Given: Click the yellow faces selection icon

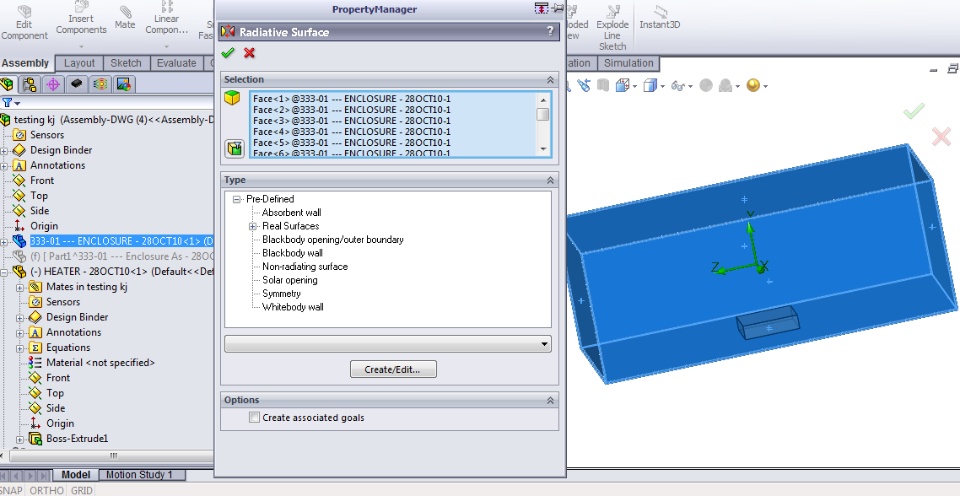Looking at the screenshot, I should pyautogui.click(x=232, y=99).
